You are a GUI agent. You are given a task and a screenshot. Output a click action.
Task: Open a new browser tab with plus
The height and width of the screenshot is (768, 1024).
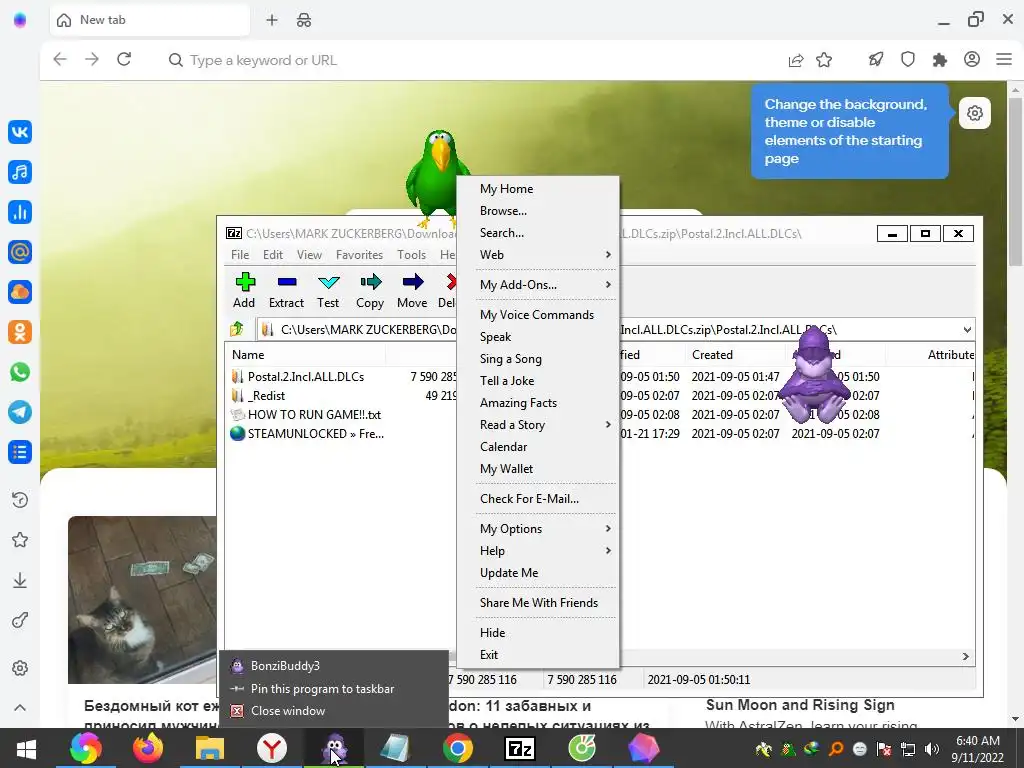click(272, 20)
